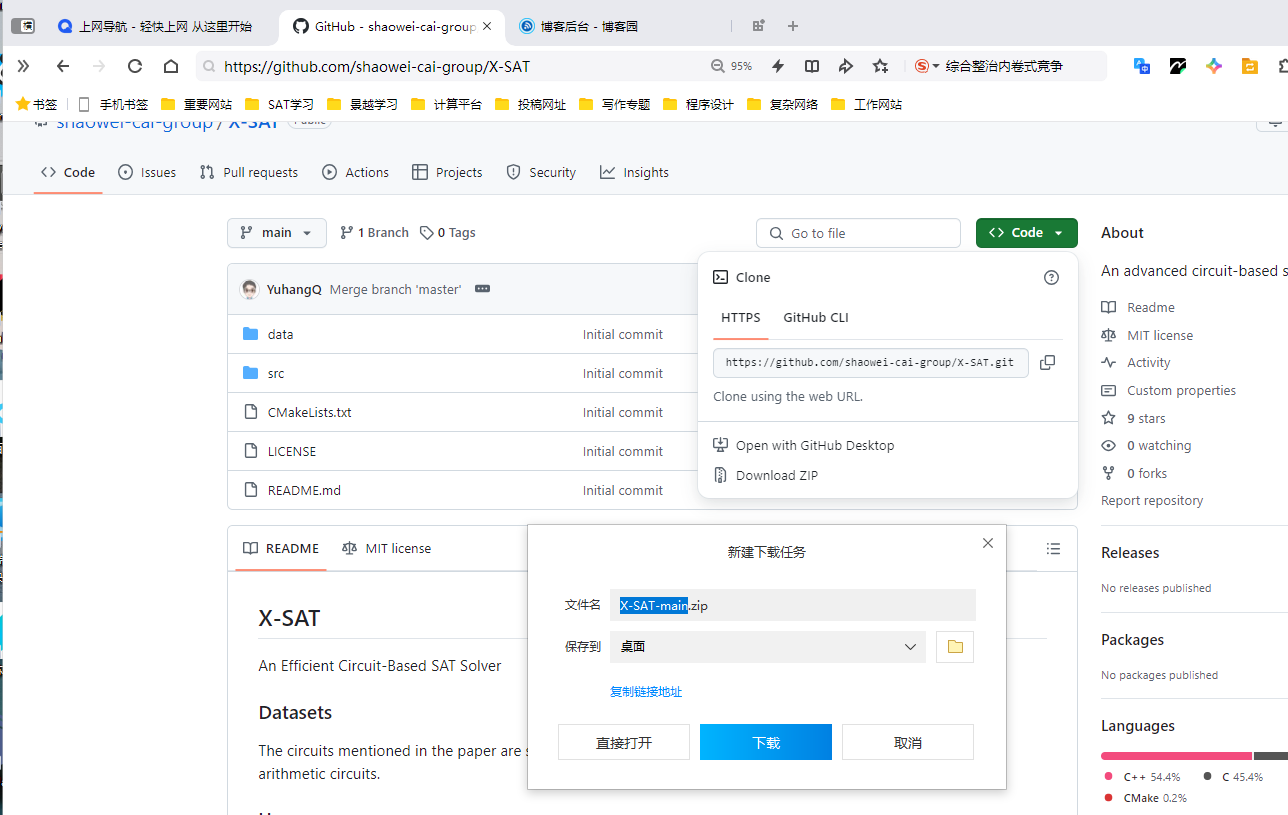Open the Security tab
Image resolution: width=1288 pixels, height=815 pixels.
541,172
